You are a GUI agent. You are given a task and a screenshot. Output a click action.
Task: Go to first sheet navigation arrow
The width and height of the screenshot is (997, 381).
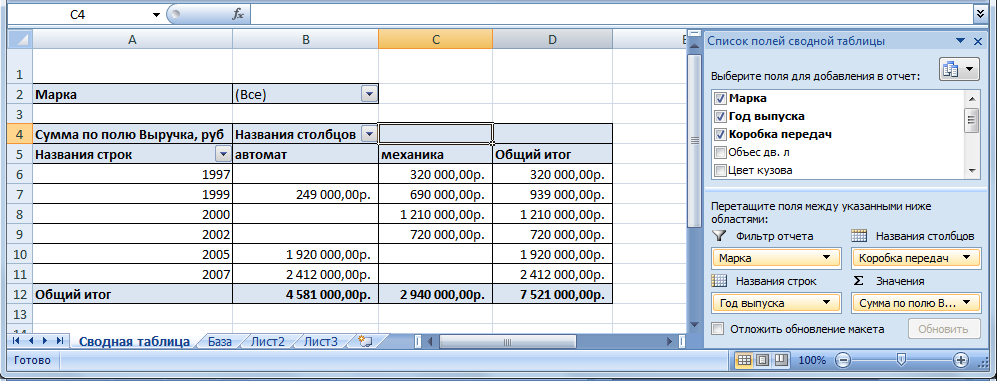click(17, 342)
